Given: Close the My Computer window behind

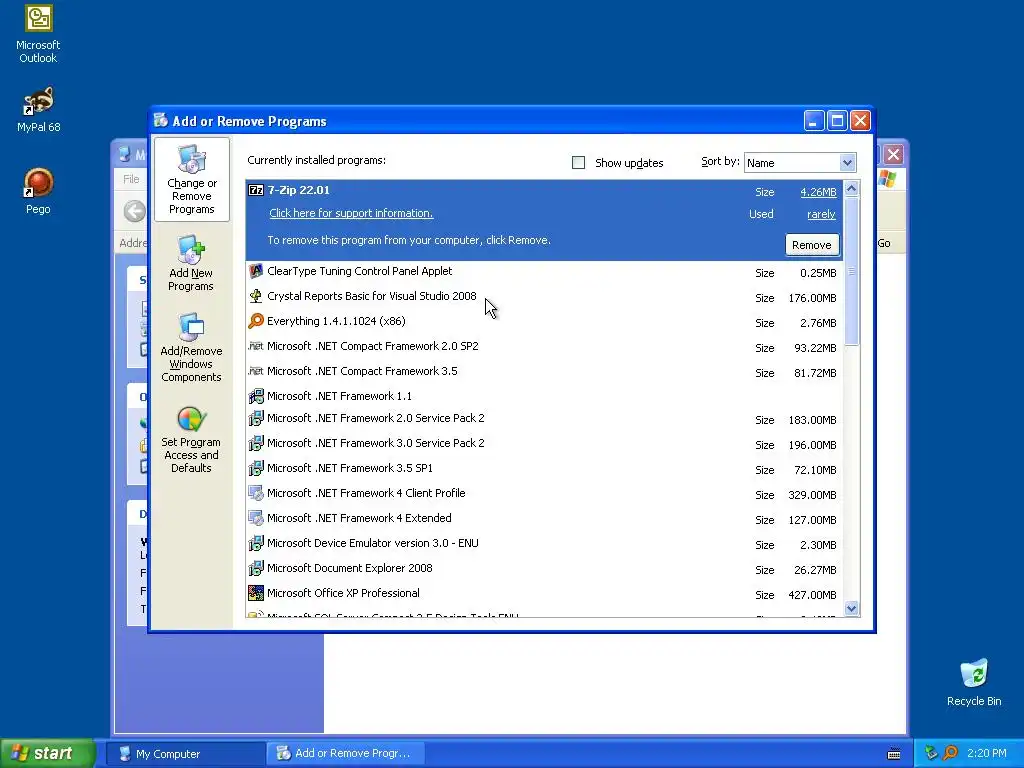Looking at the screenshot, I should click(x=893, y=155).
